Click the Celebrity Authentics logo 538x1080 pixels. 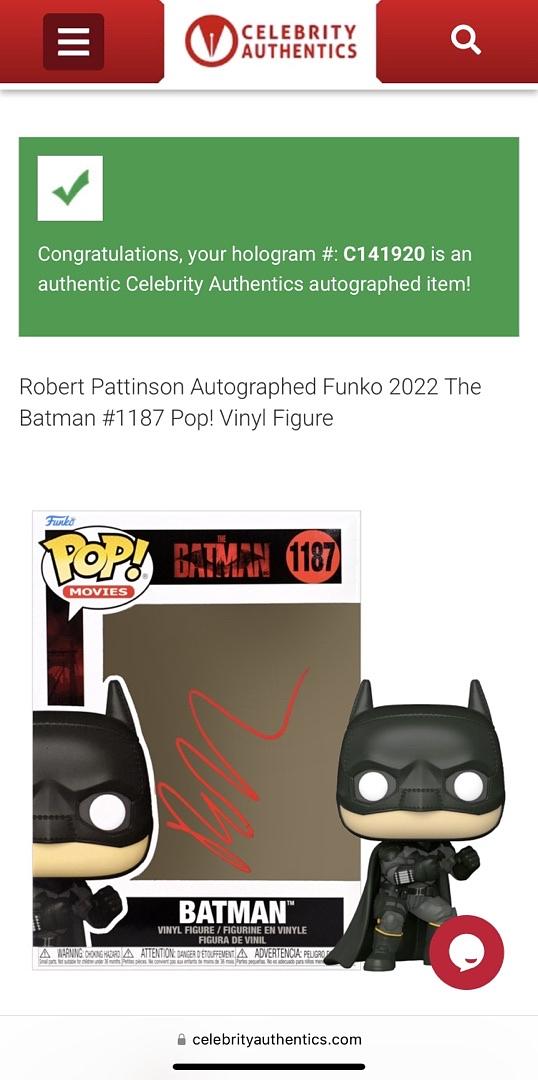click(271, 41)
